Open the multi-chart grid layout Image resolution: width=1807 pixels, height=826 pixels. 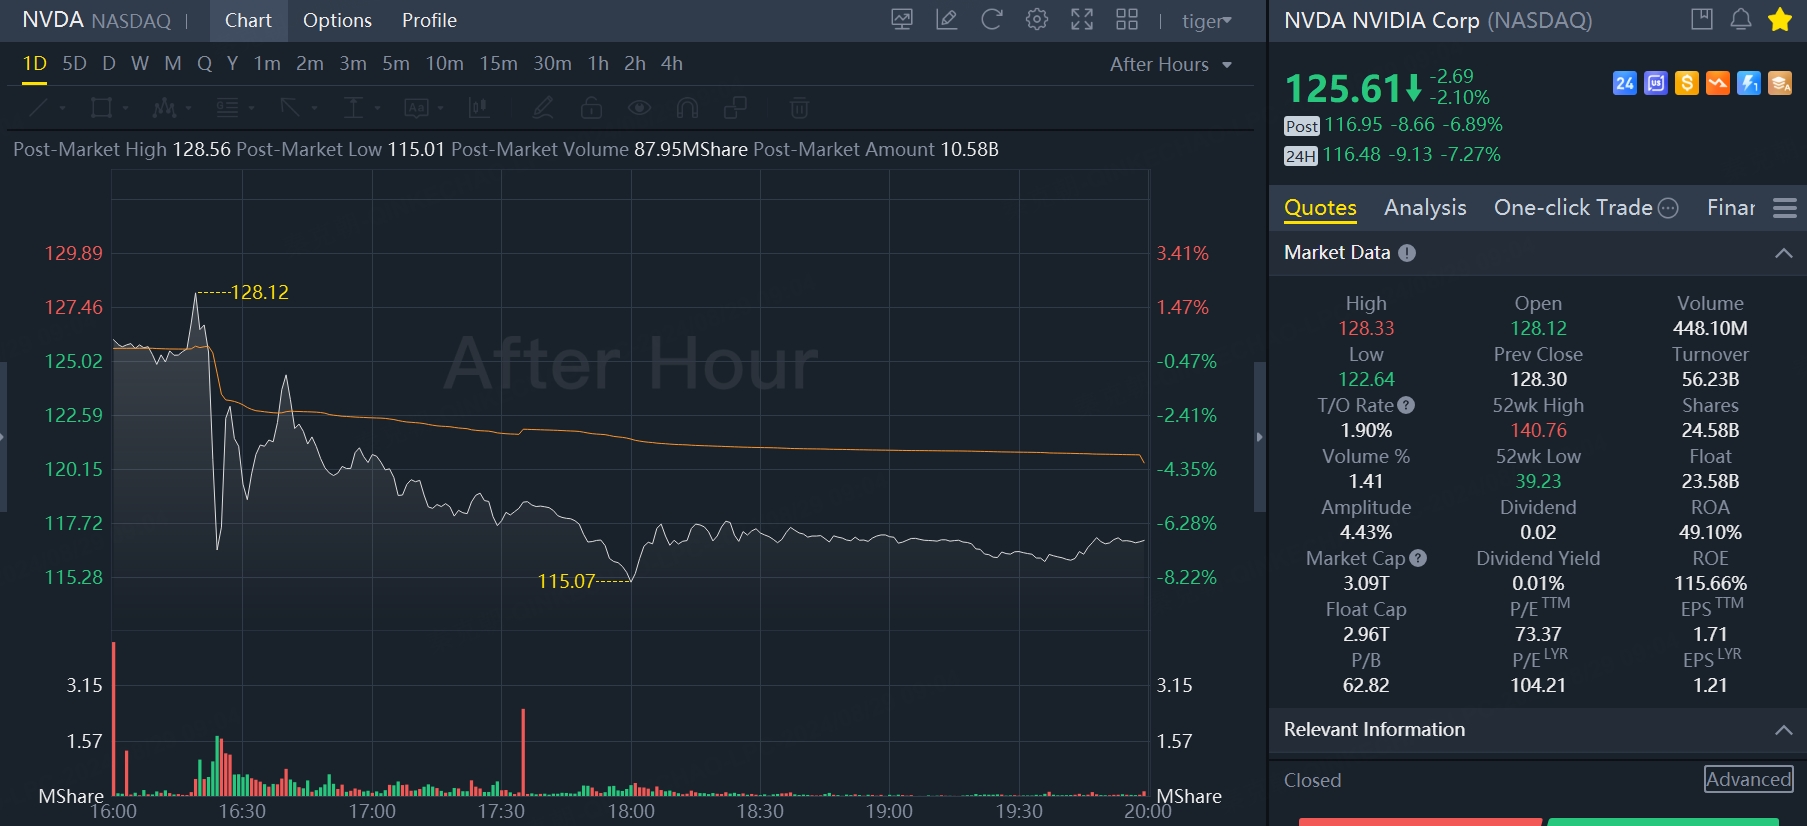pyautogui.click(x=1127, y=20)
